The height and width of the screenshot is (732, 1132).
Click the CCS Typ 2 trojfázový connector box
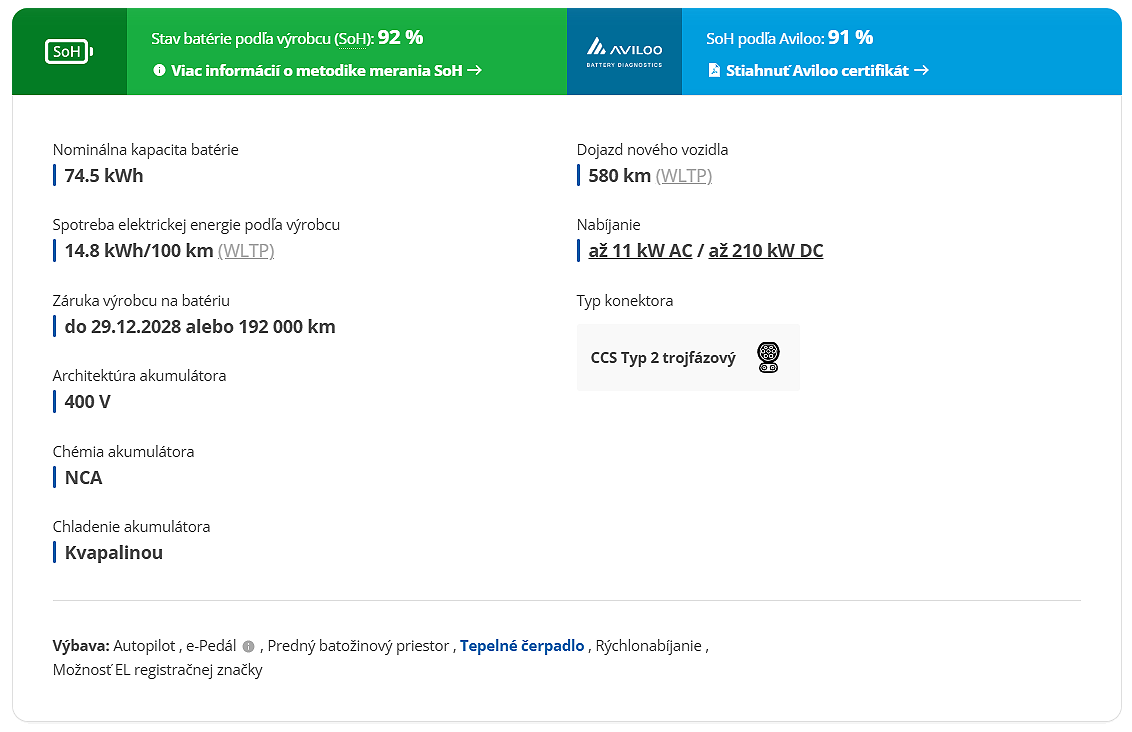click(688, 357)
